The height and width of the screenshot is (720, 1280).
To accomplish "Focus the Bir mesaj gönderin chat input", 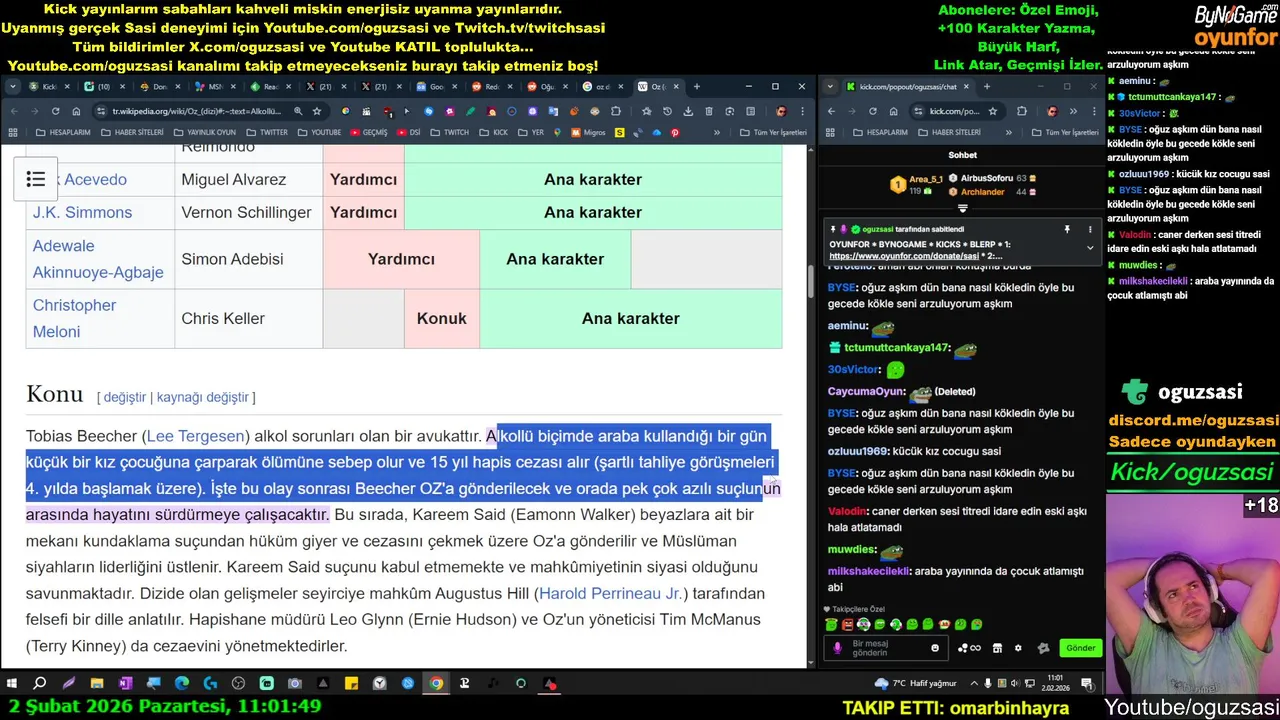I will point(888,648).
